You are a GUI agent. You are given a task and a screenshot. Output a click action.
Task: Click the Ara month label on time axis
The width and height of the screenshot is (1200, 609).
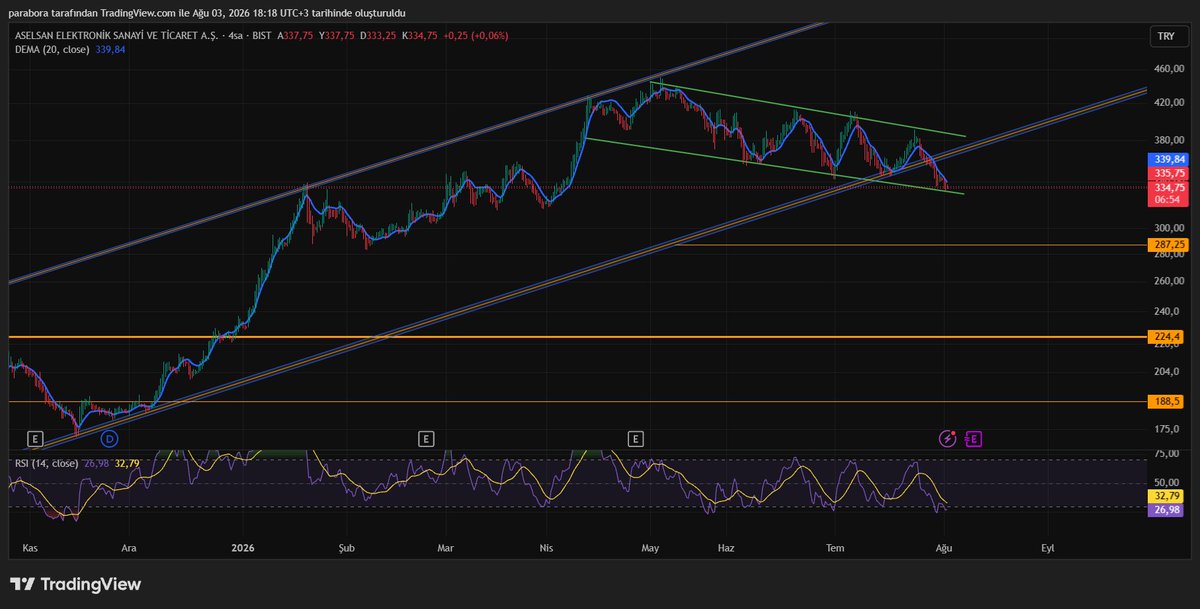point(128,548)
